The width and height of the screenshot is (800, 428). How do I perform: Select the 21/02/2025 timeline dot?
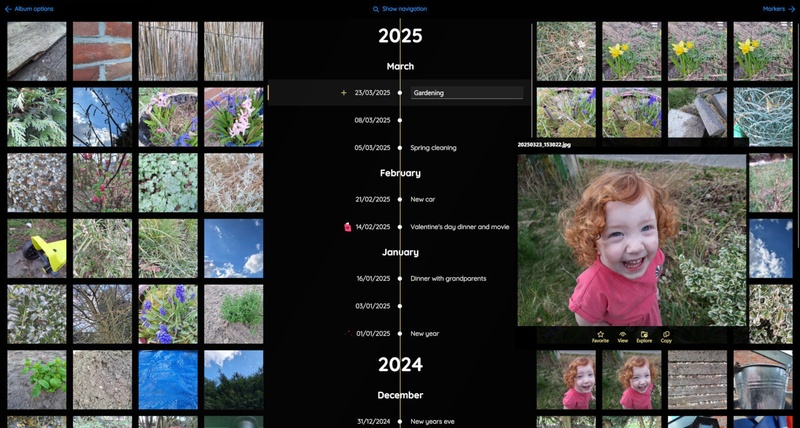(x=399, y=199)
